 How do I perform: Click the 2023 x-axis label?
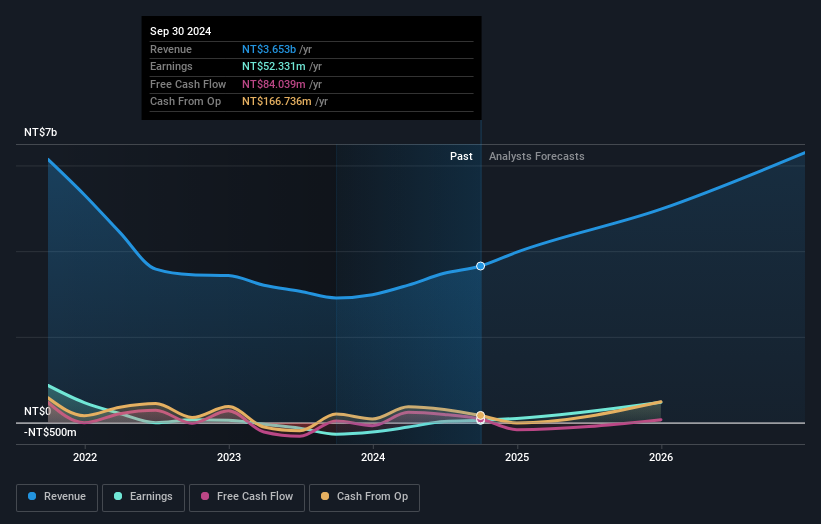229,457
